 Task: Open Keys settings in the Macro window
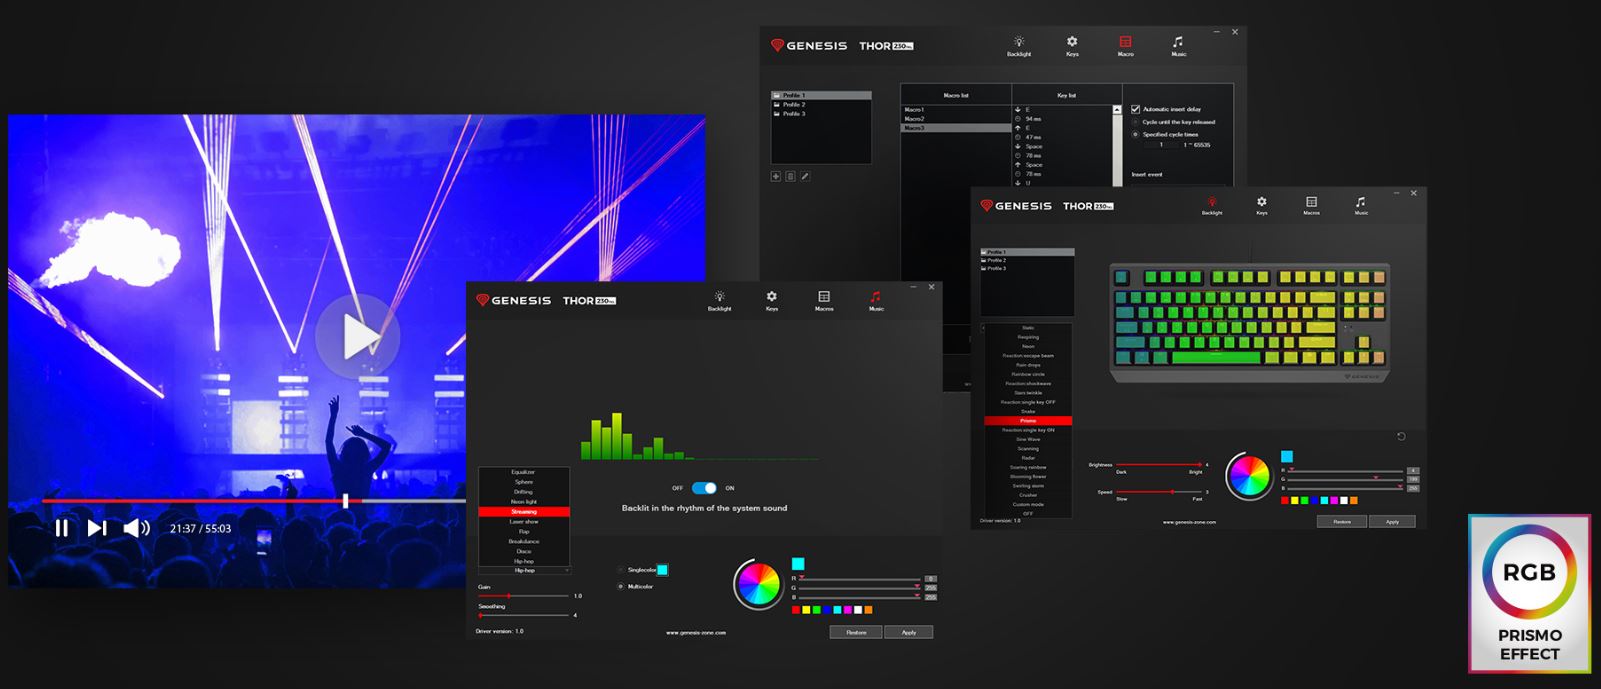pos(1072,46)
